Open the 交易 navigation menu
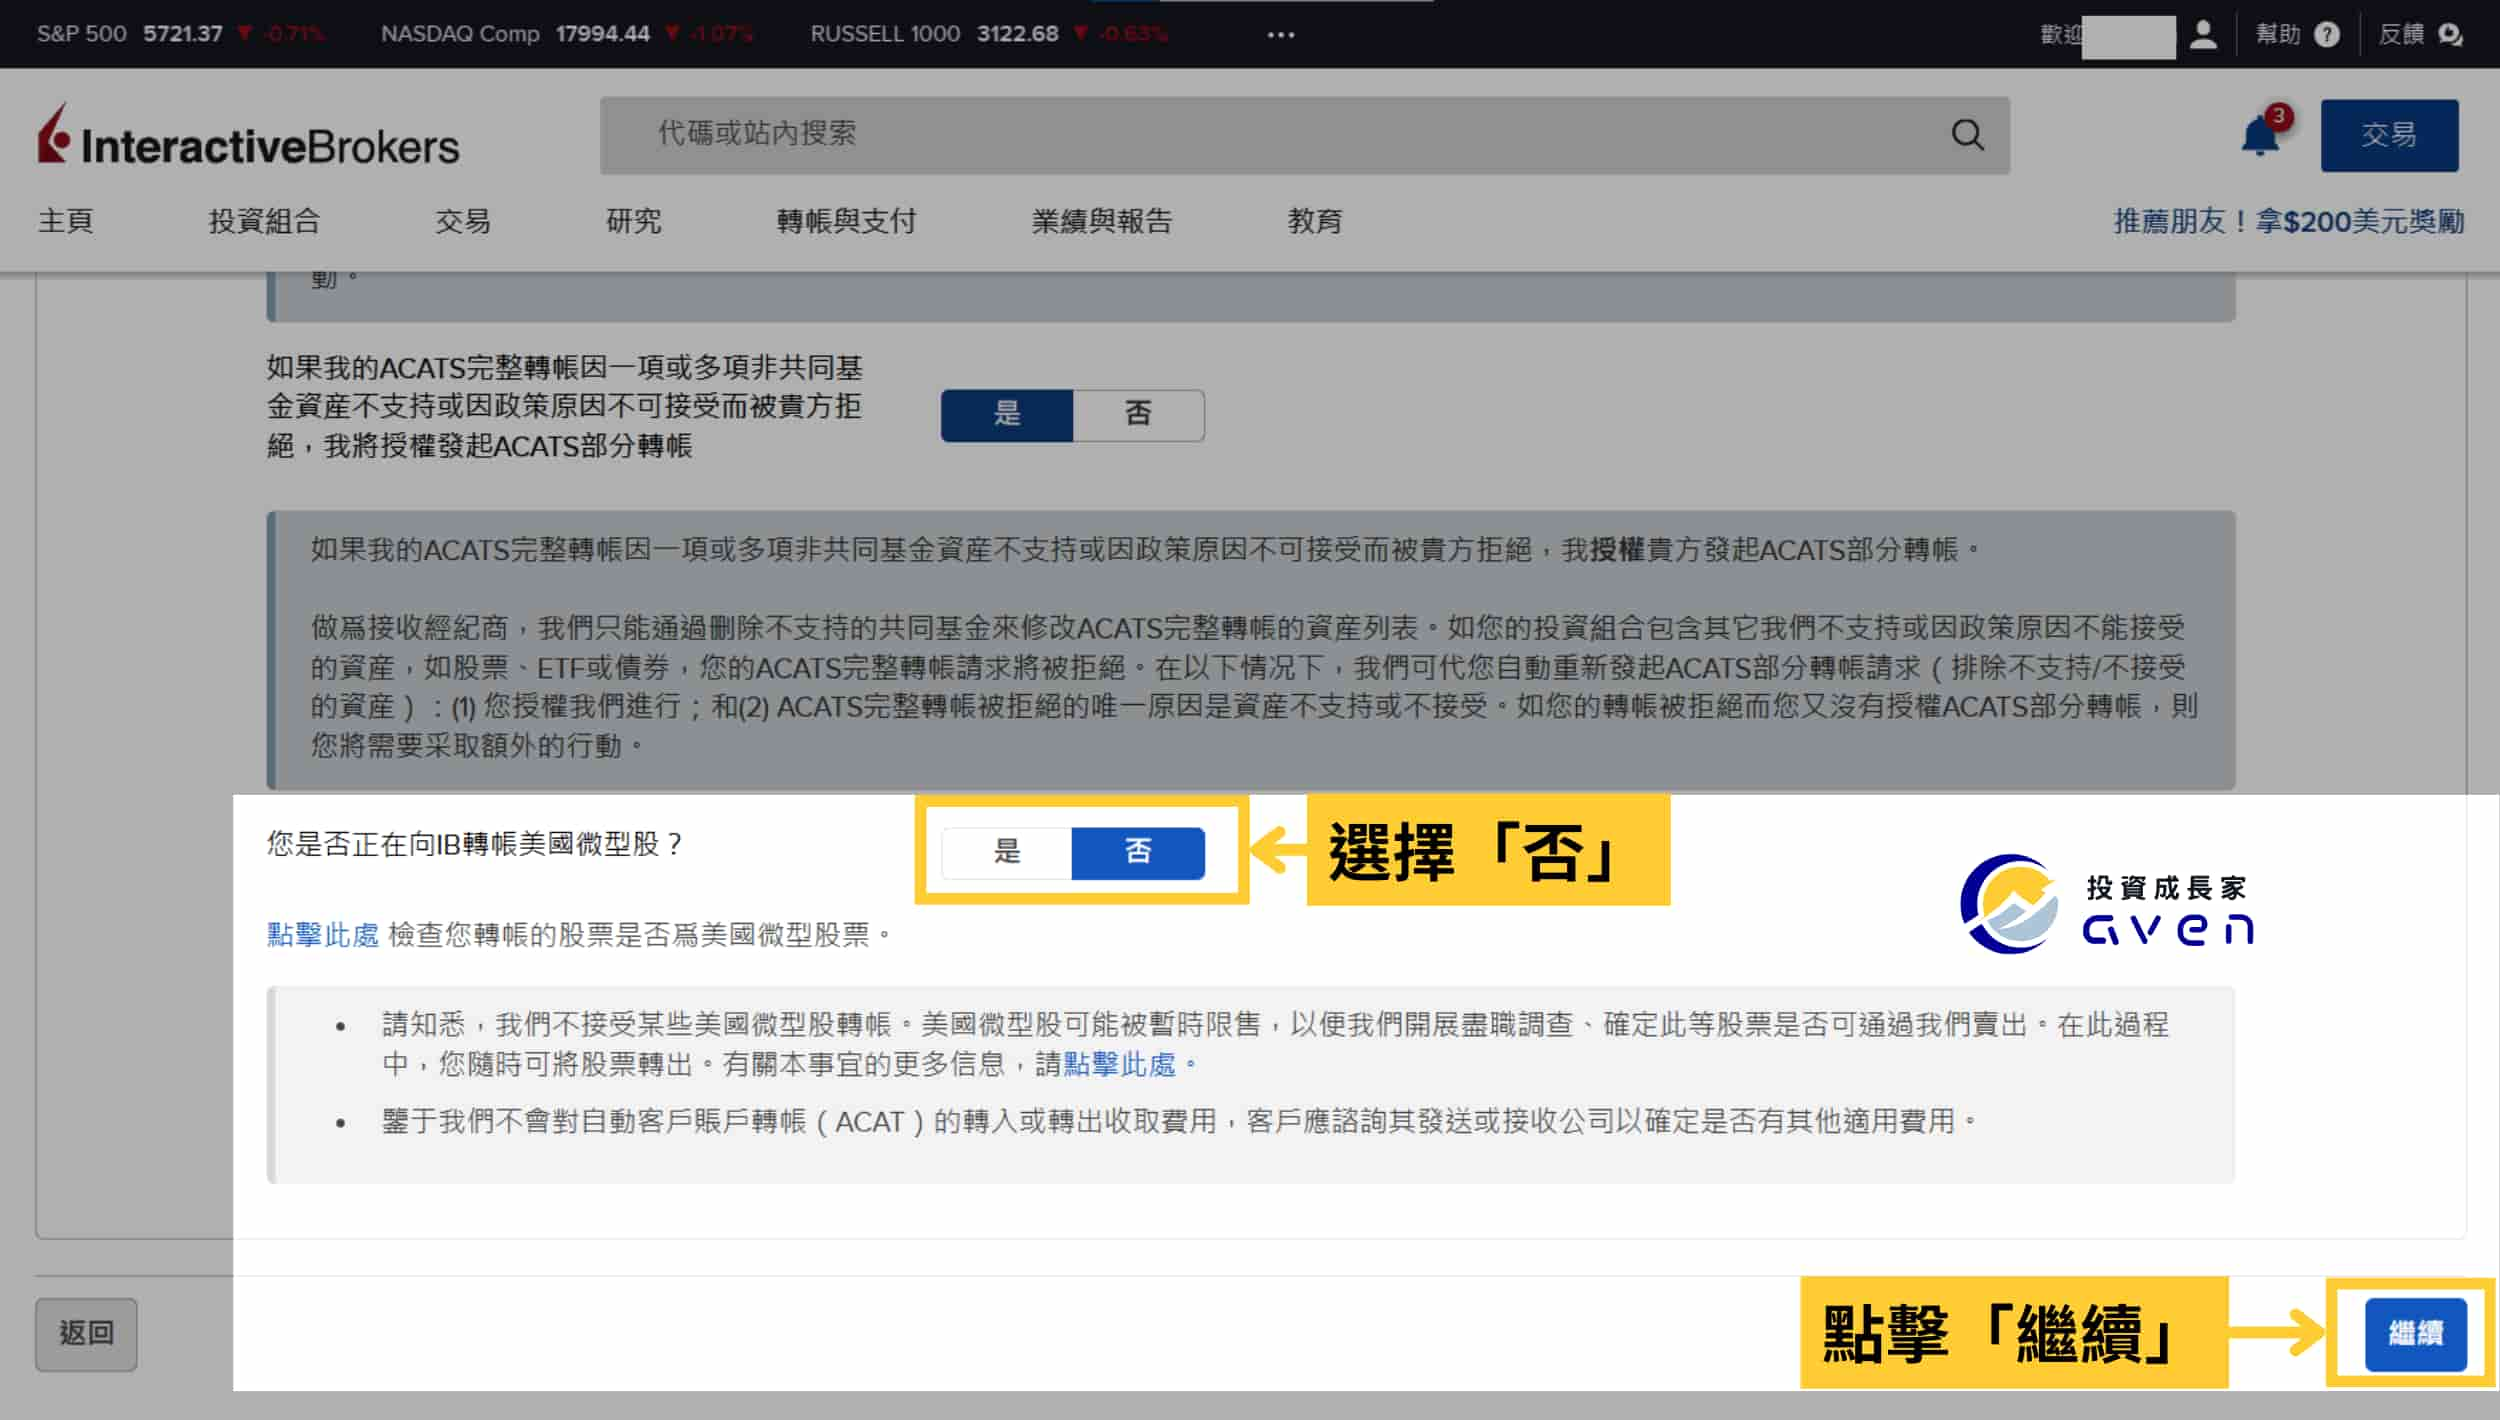Viewport: 2500px width, 1420px height. (463, 221)
